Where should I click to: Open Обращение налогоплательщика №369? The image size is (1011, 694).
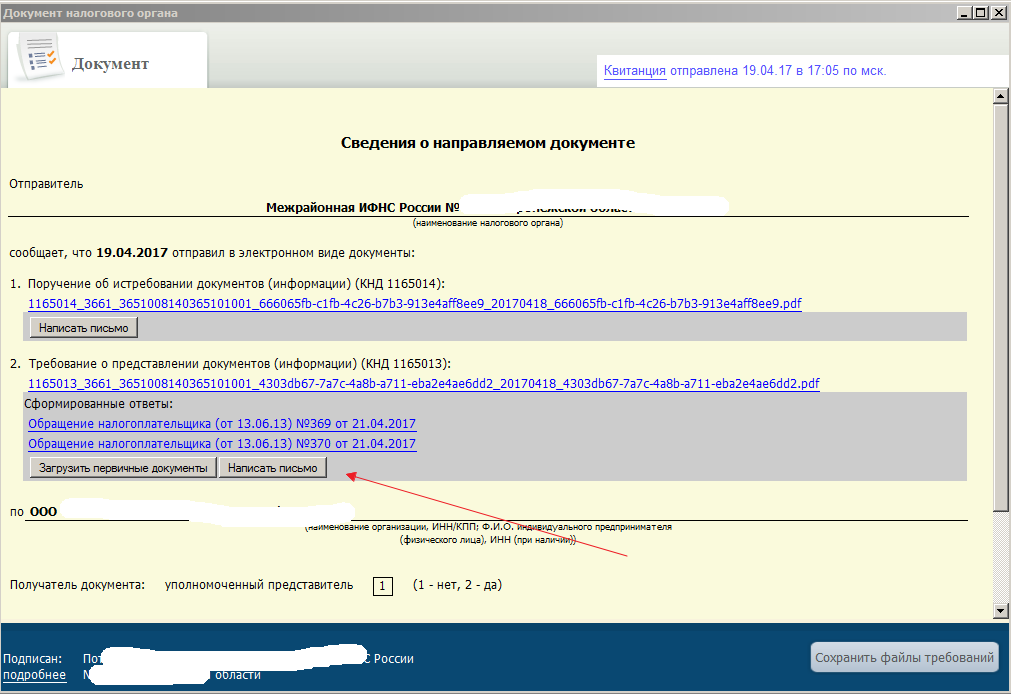pos(222,424)
